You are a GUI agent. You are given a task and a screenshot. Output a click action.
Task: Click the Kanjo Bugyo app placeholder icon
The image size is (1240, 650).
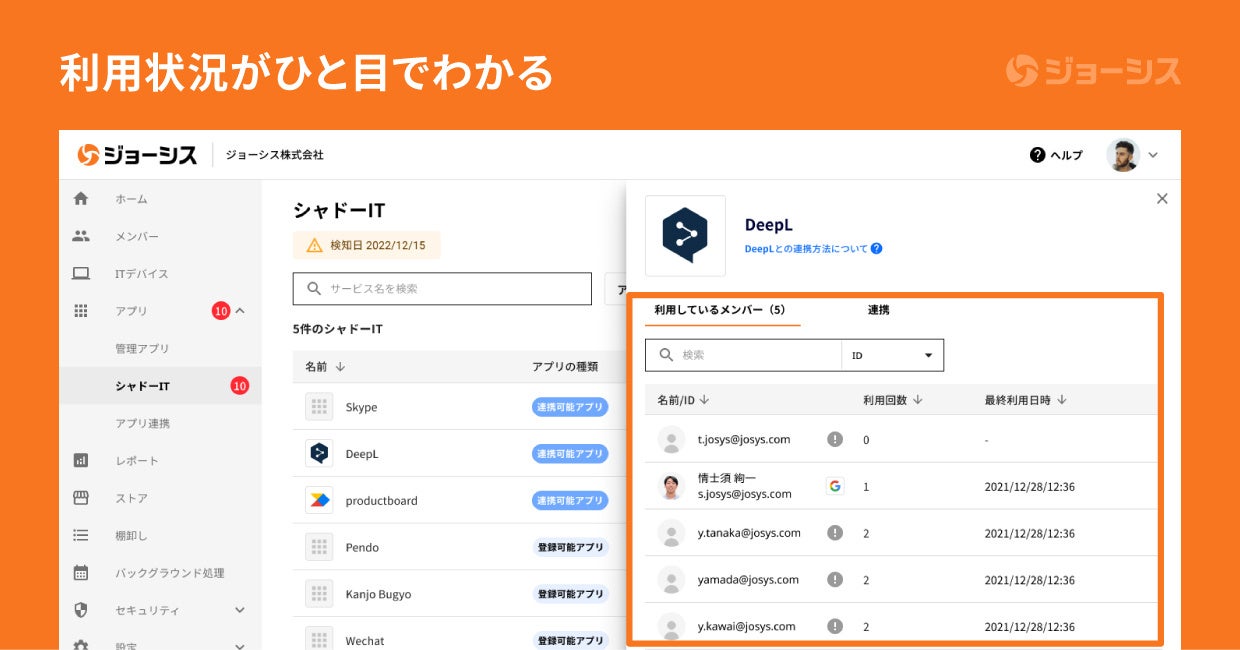(x=319, y=594)
